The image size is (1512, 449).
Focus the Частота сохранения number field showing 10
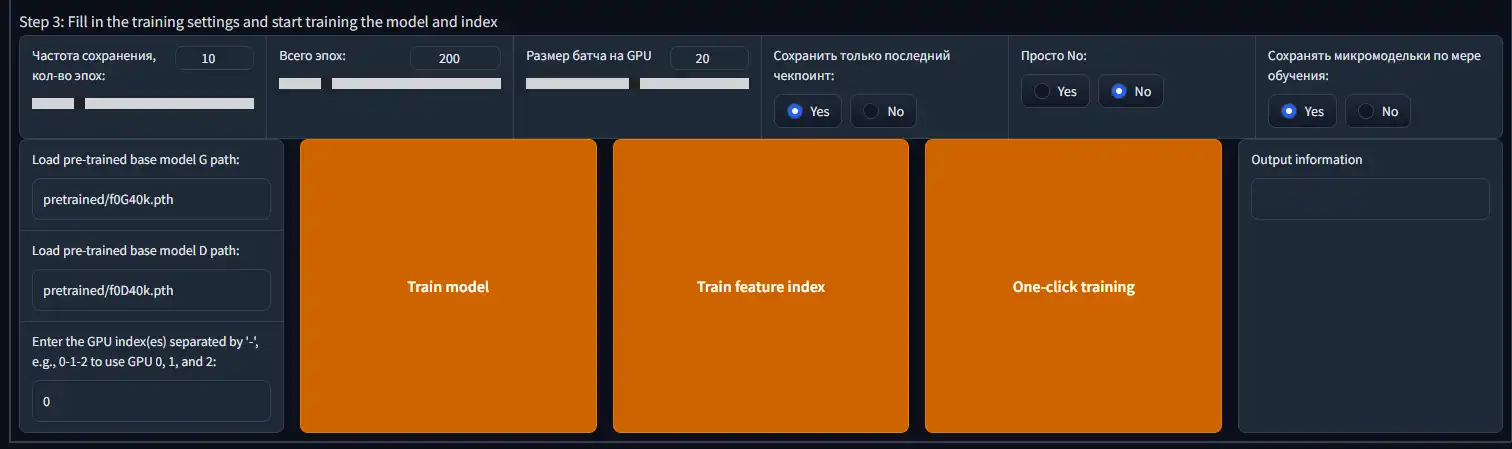coord(214,58)
